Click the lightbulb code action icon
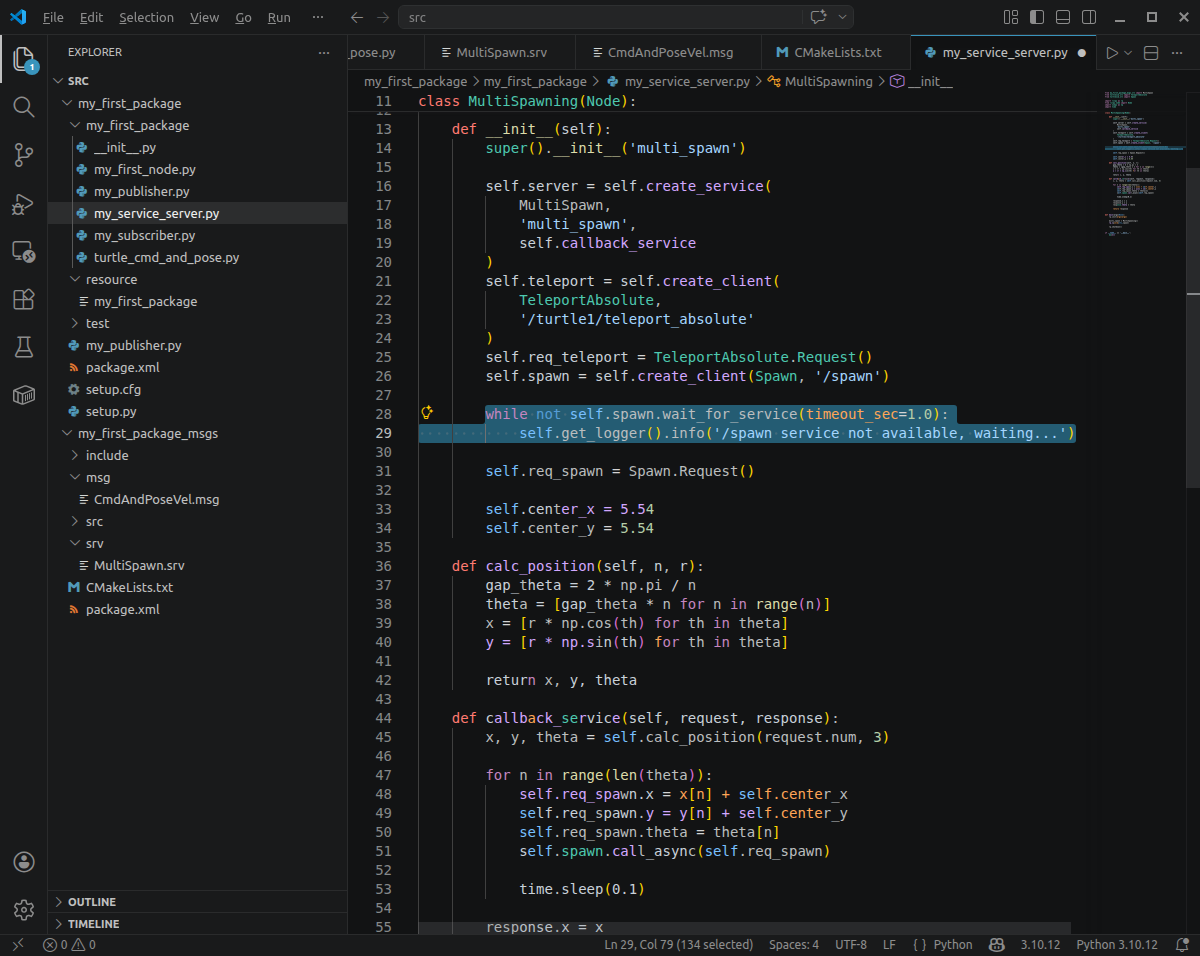Image resolution: width=1200 pixels, height=956 pixels. click(x=427, y=413)
